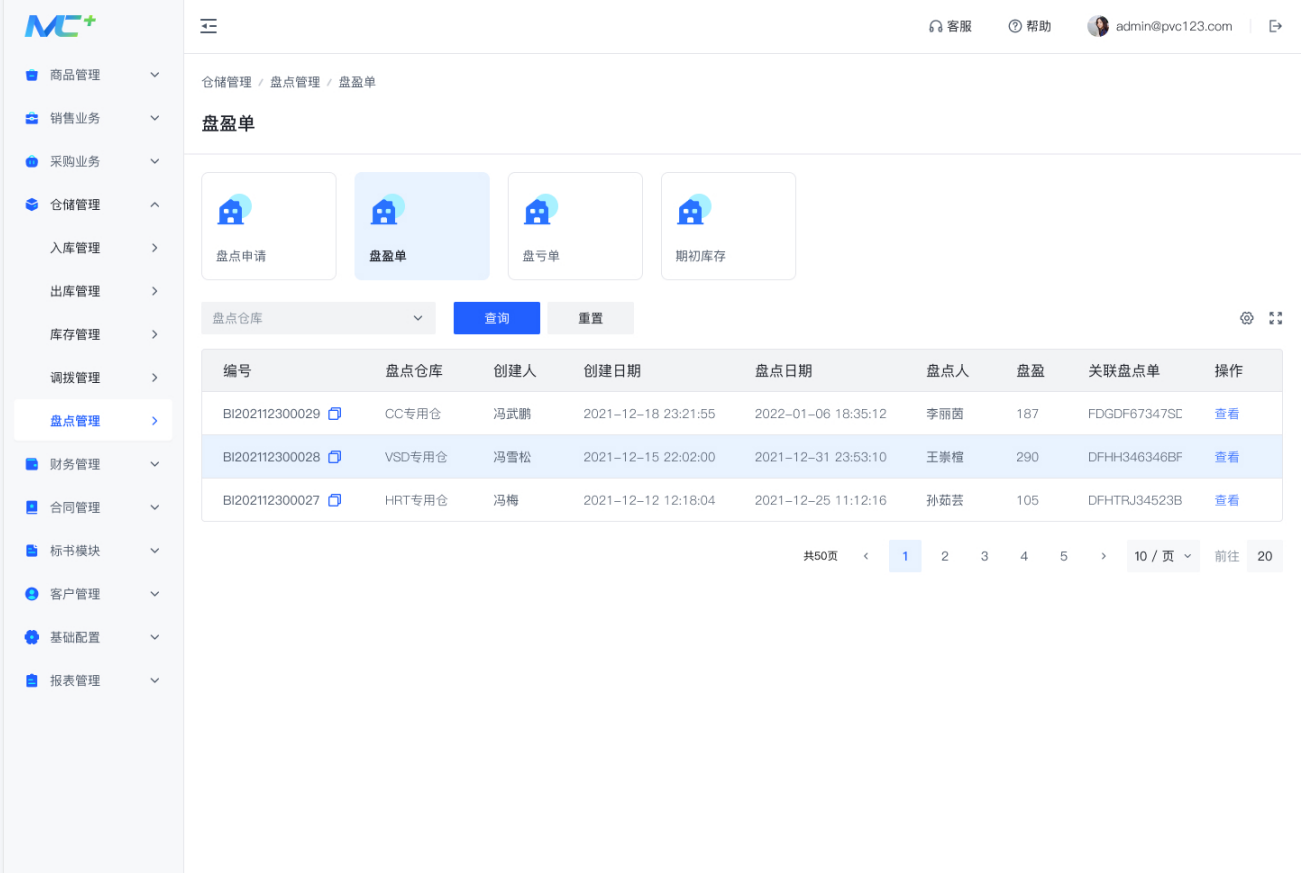This screenshot has width=1301, height=873.
Task: Click the 基础配置 gear icon
Action: 32,637
